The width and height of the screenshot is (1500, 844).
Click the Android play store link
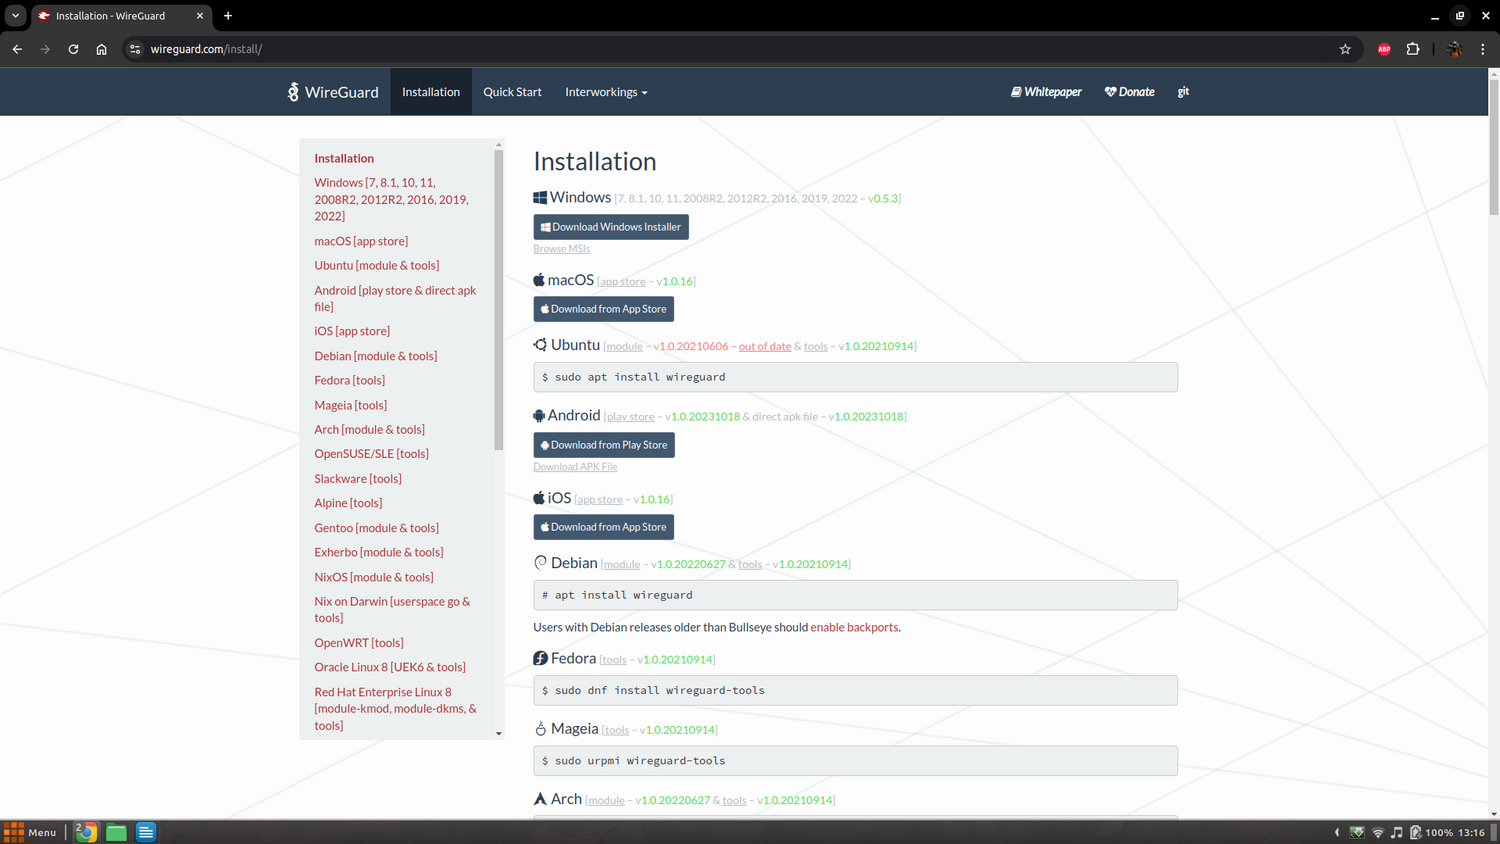(x=630, y=417)
